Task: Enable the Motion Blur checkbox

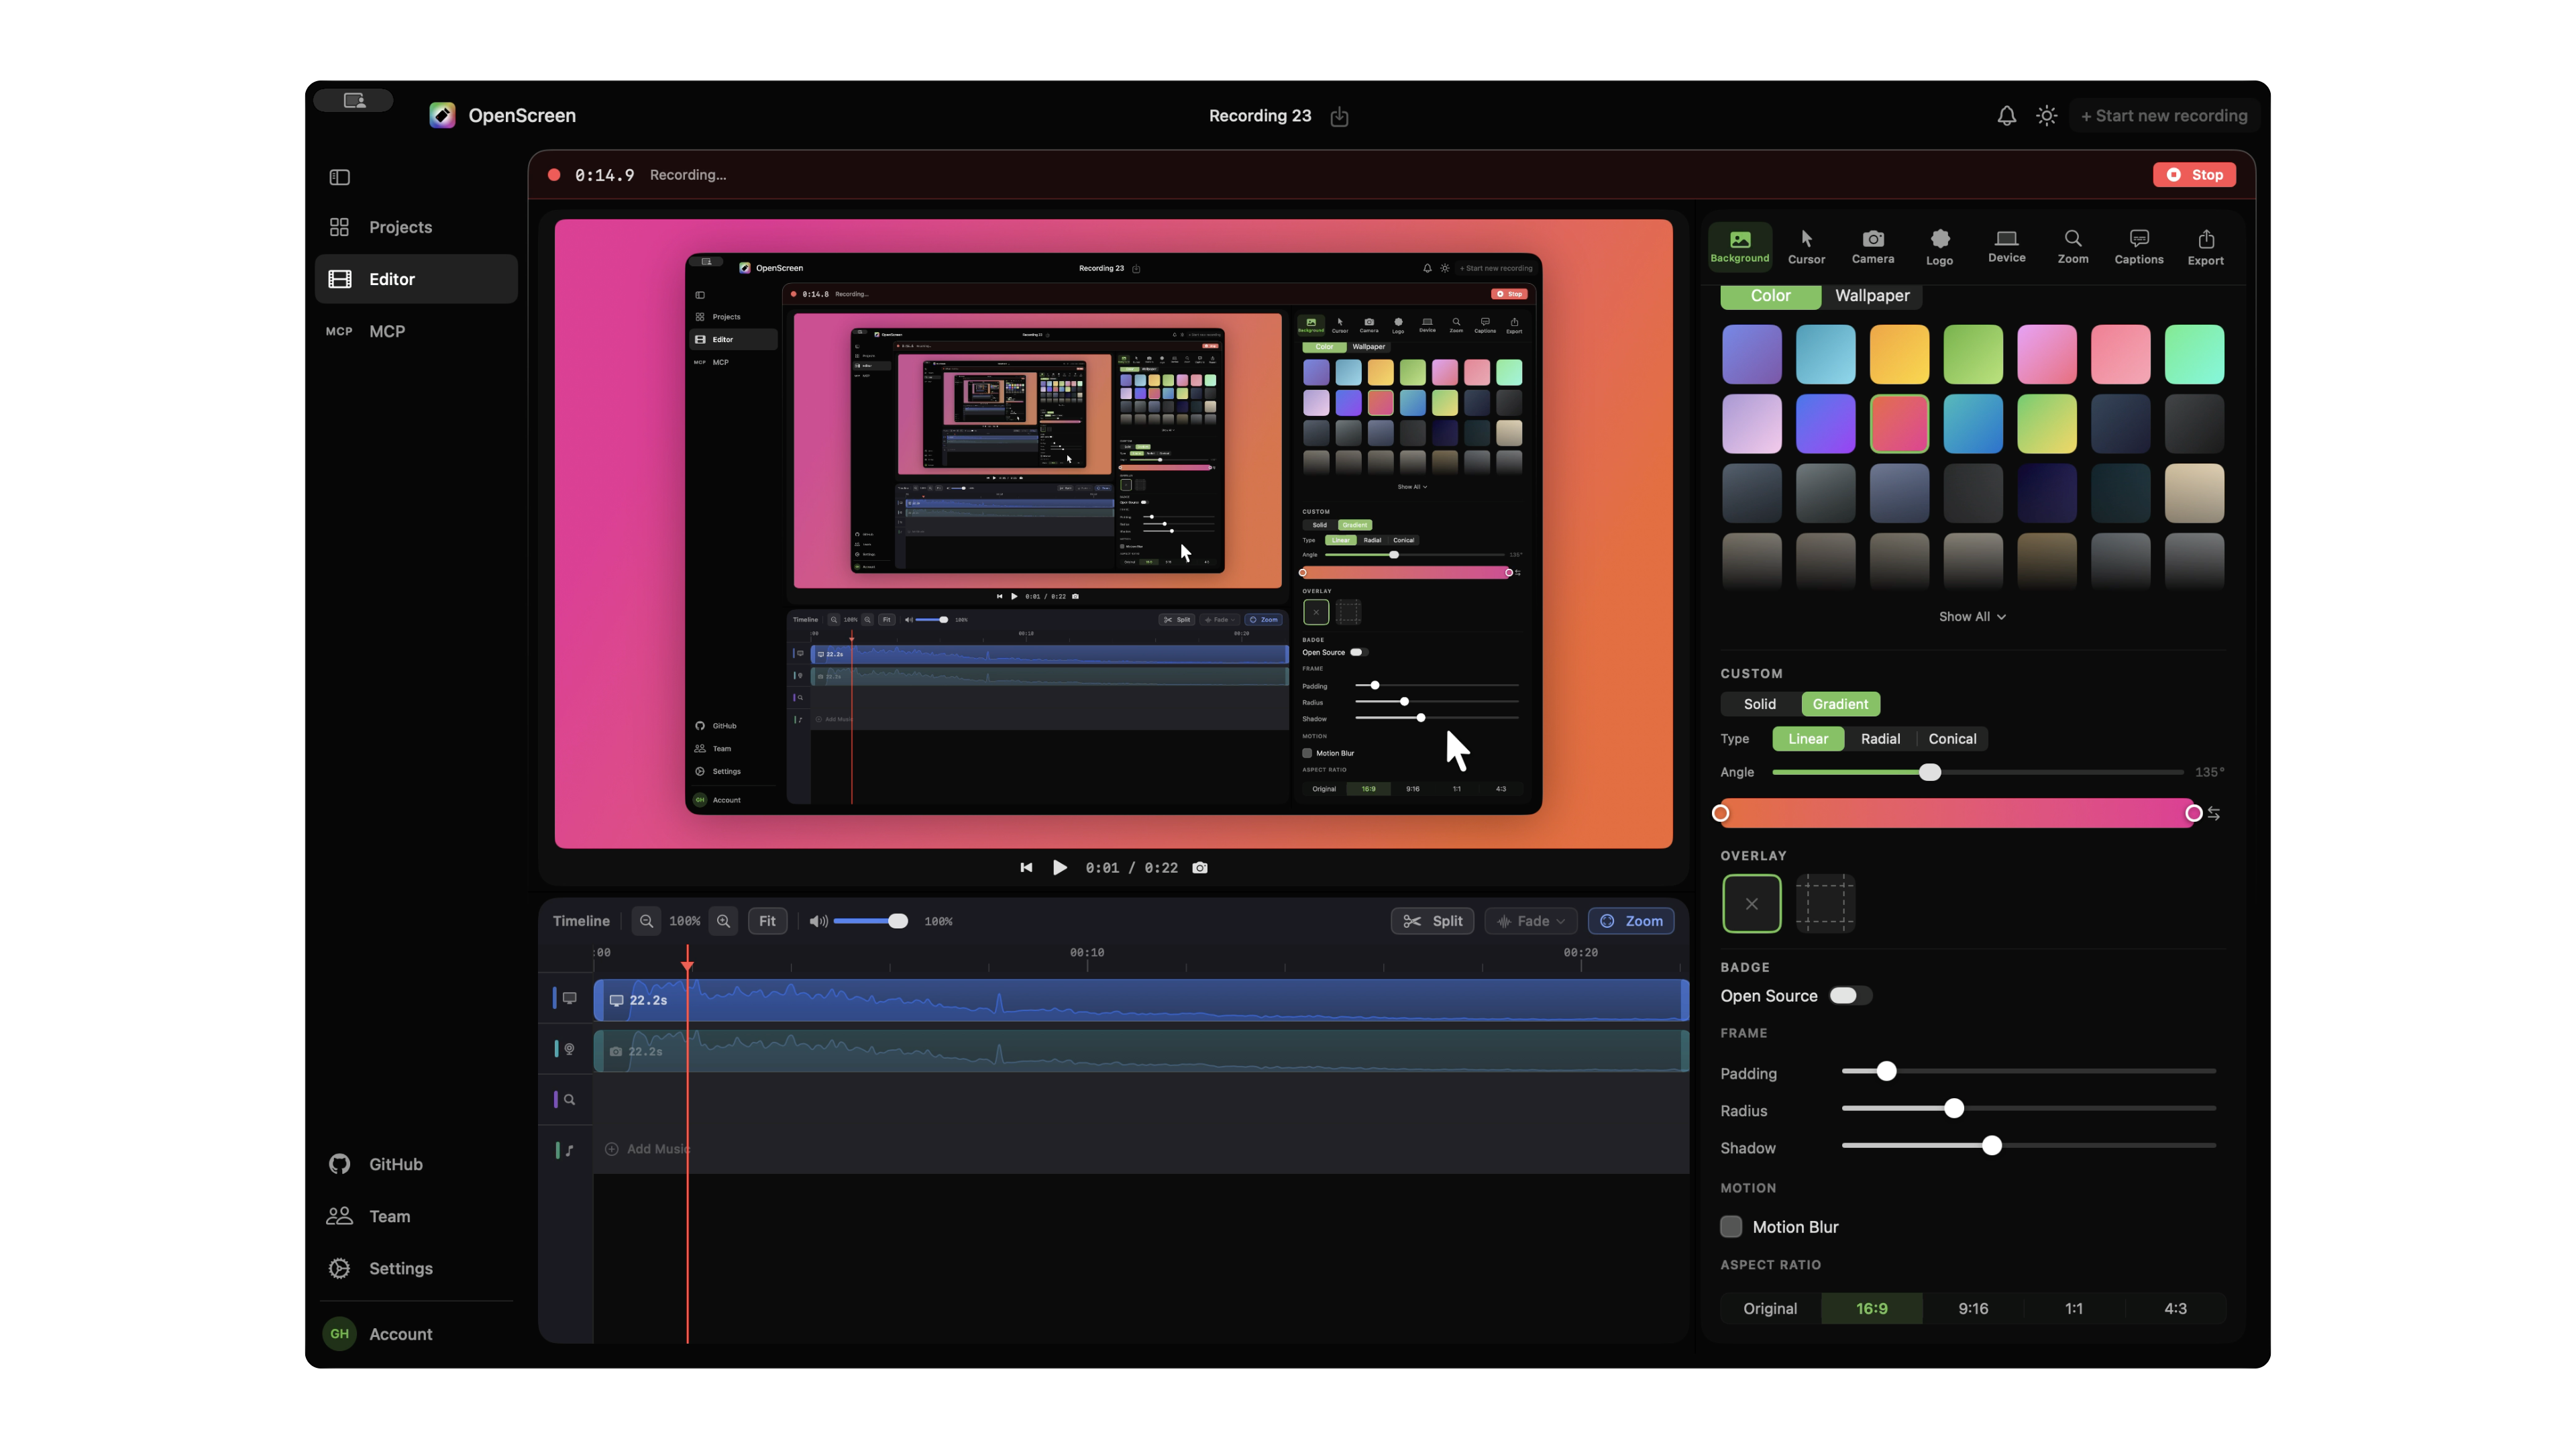Action: 1731,1227
